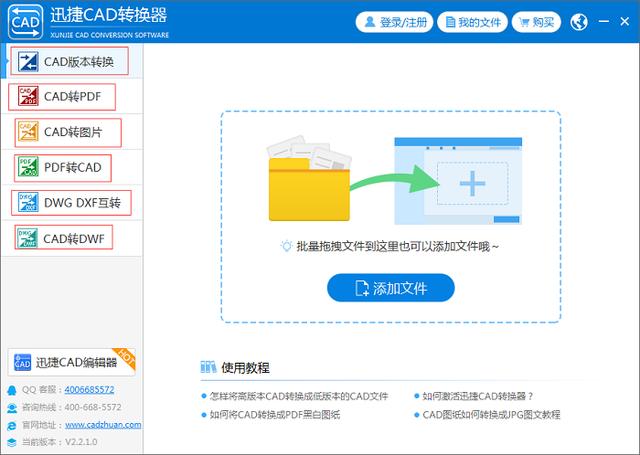Screen dimensions: 640x455
Task: Switch to DWG DXF互转 tab
Action: click(71, 202)
